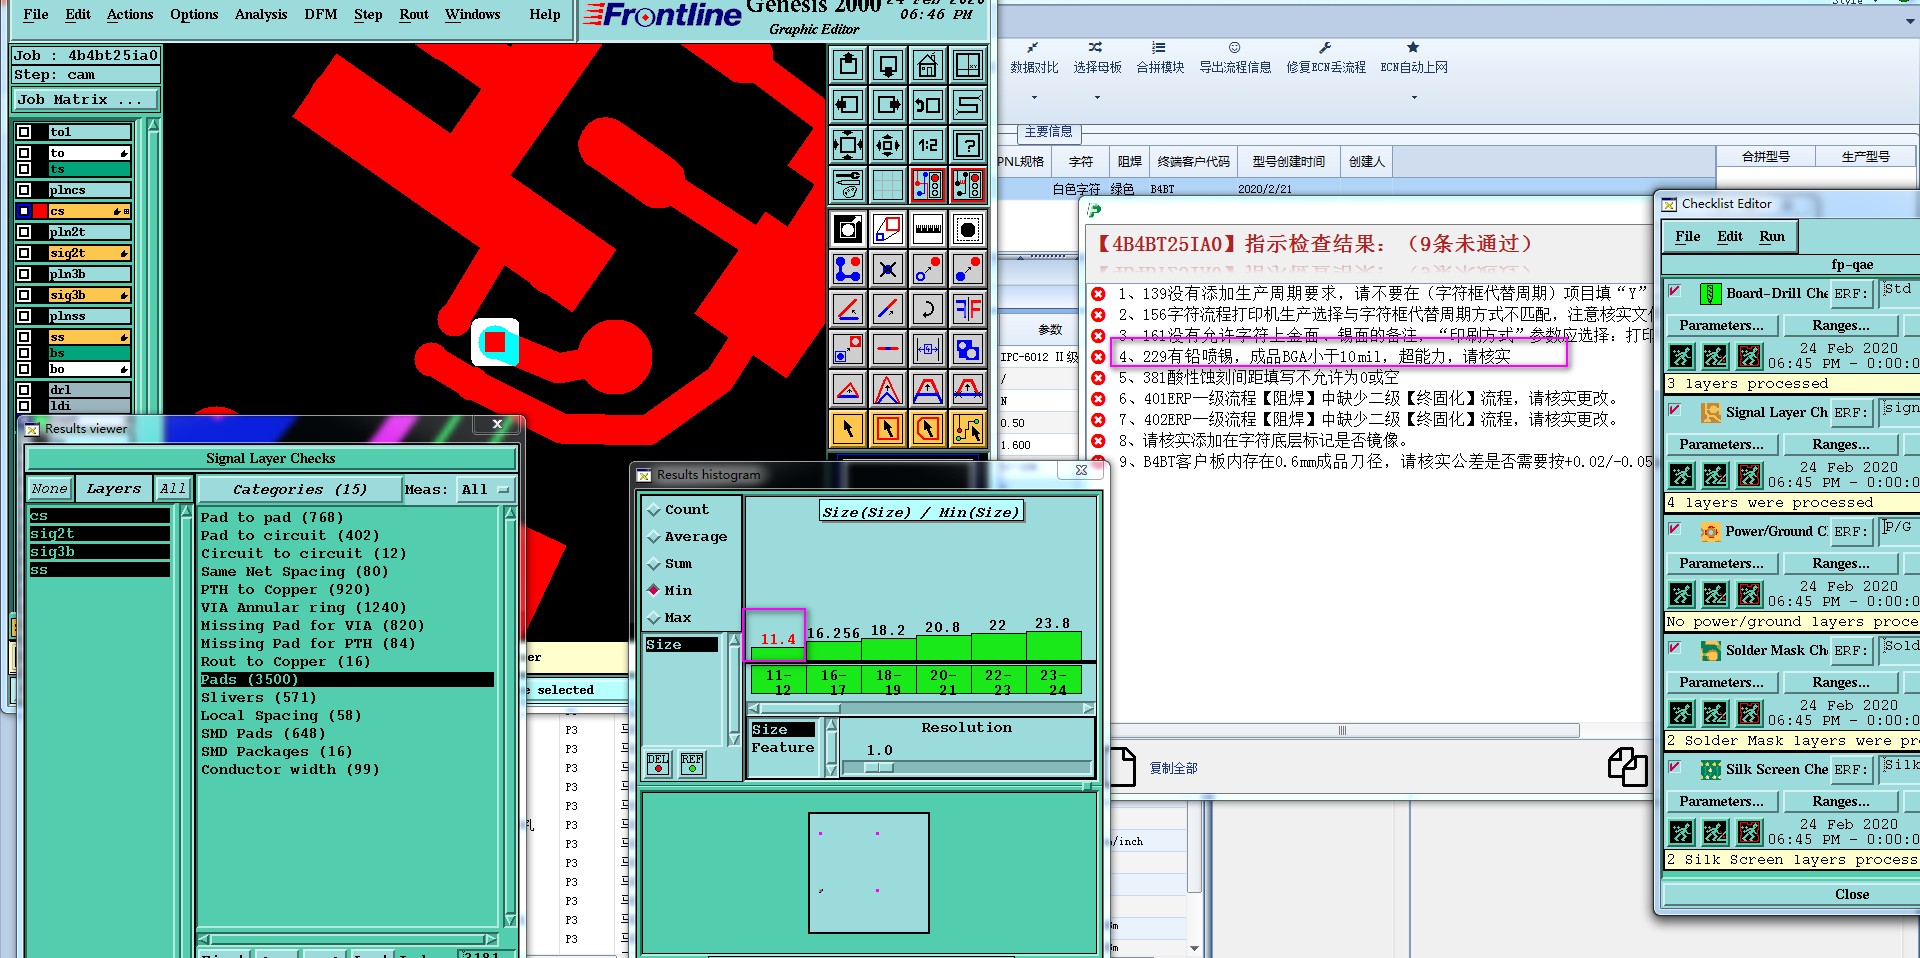Screen dimensions: 1920x958
Task: Click the Close button in Checklist Editor
Action: [x=1852, y=894]
